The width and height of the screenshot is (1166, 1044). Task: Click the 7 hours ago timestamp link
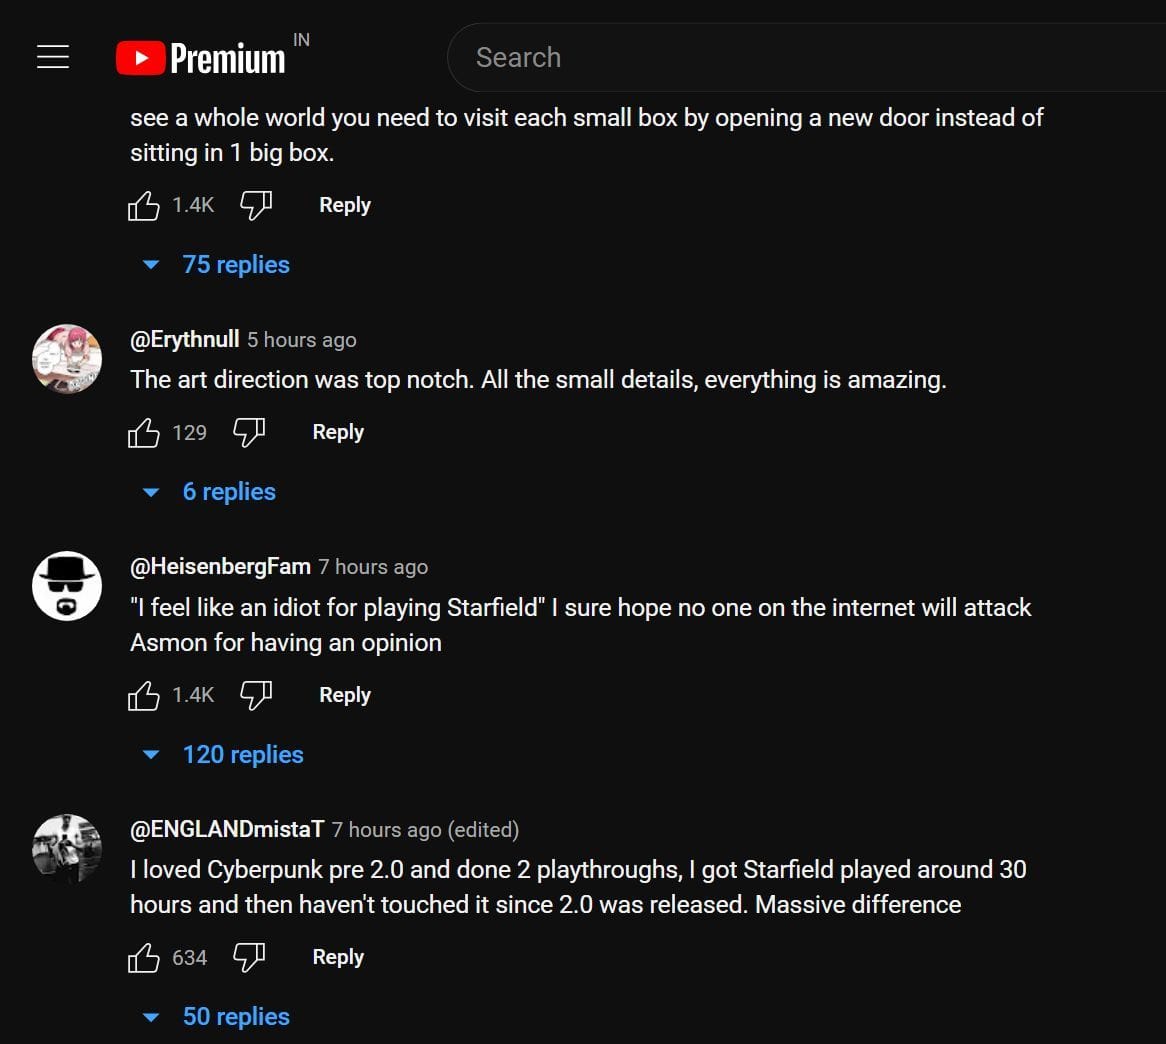tap(372, 566)
